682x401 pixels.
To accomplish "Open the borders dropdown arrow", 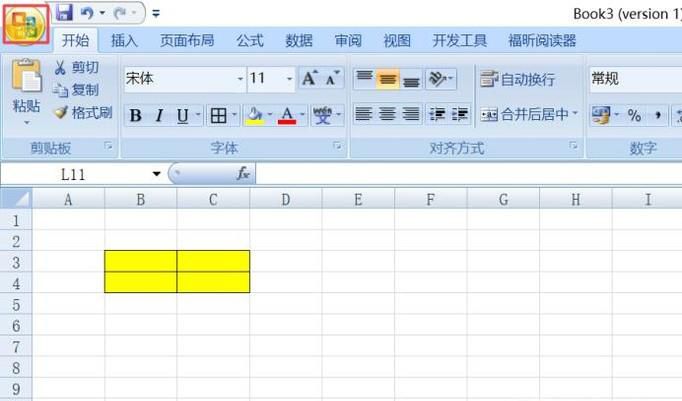I will (234, 115).
